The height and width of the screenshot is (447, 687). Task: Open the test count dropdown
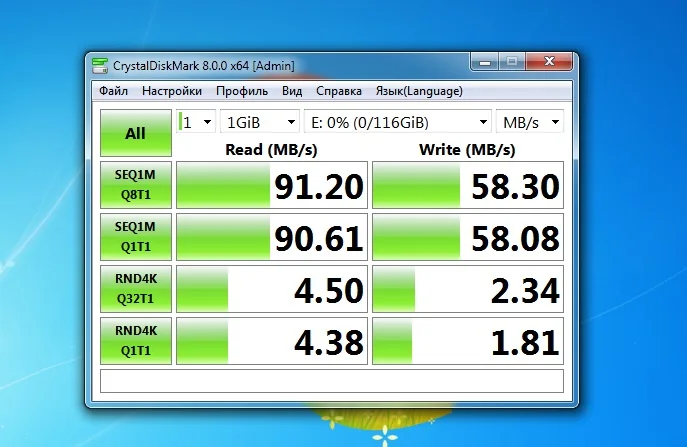tap(196, 122)
